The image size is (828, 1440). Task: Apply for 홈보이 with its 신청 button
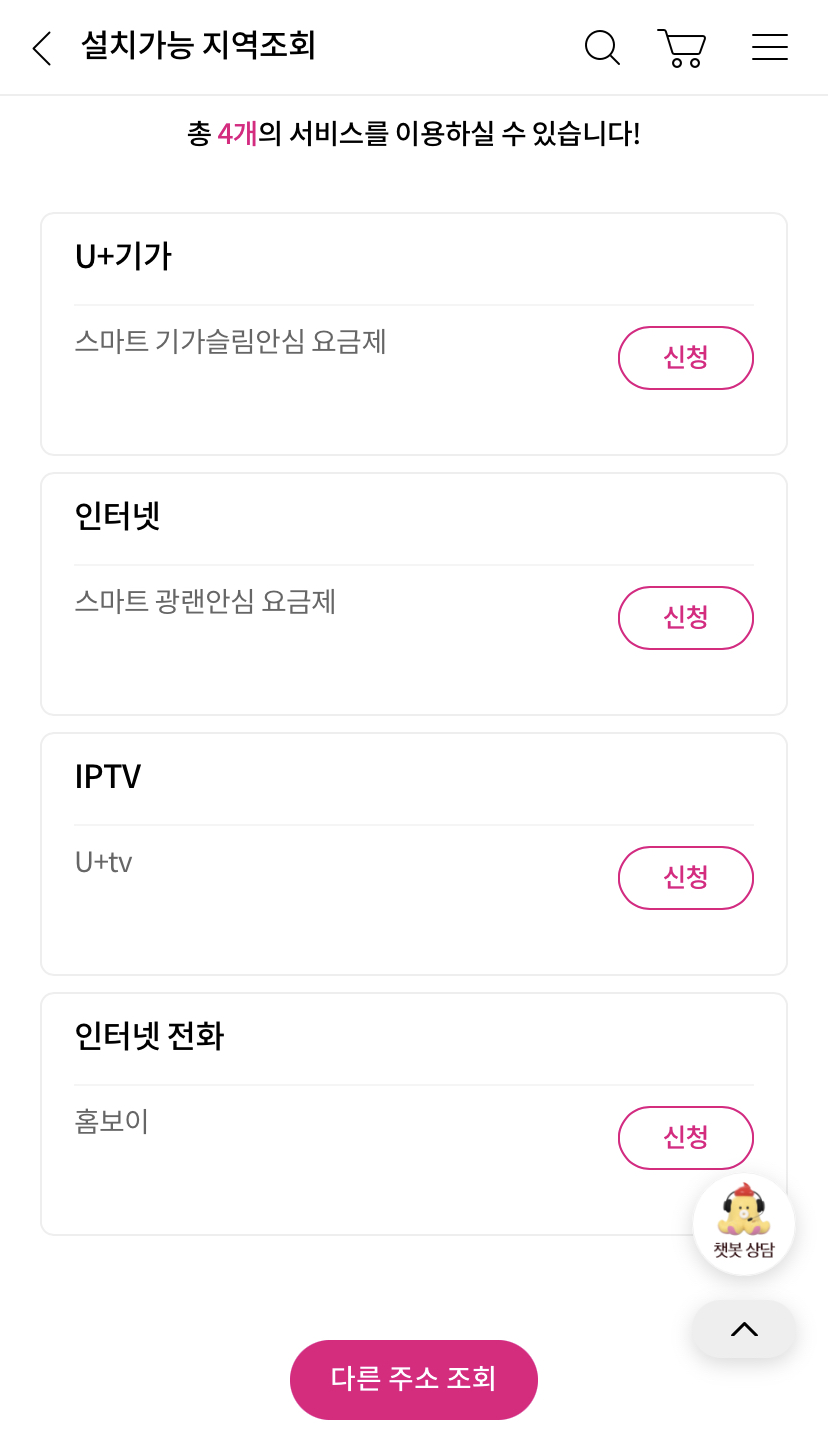click(685, 1138)
